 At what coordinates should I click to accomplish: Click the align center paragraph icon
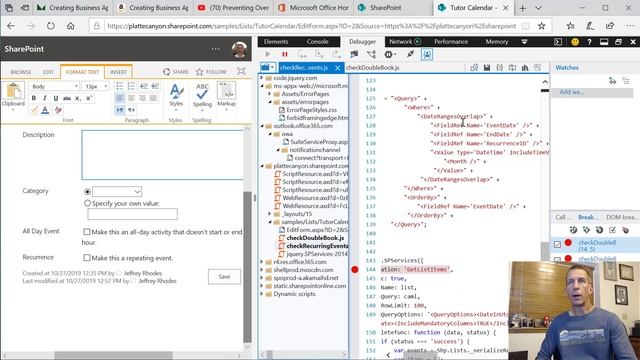coord(131,98)
